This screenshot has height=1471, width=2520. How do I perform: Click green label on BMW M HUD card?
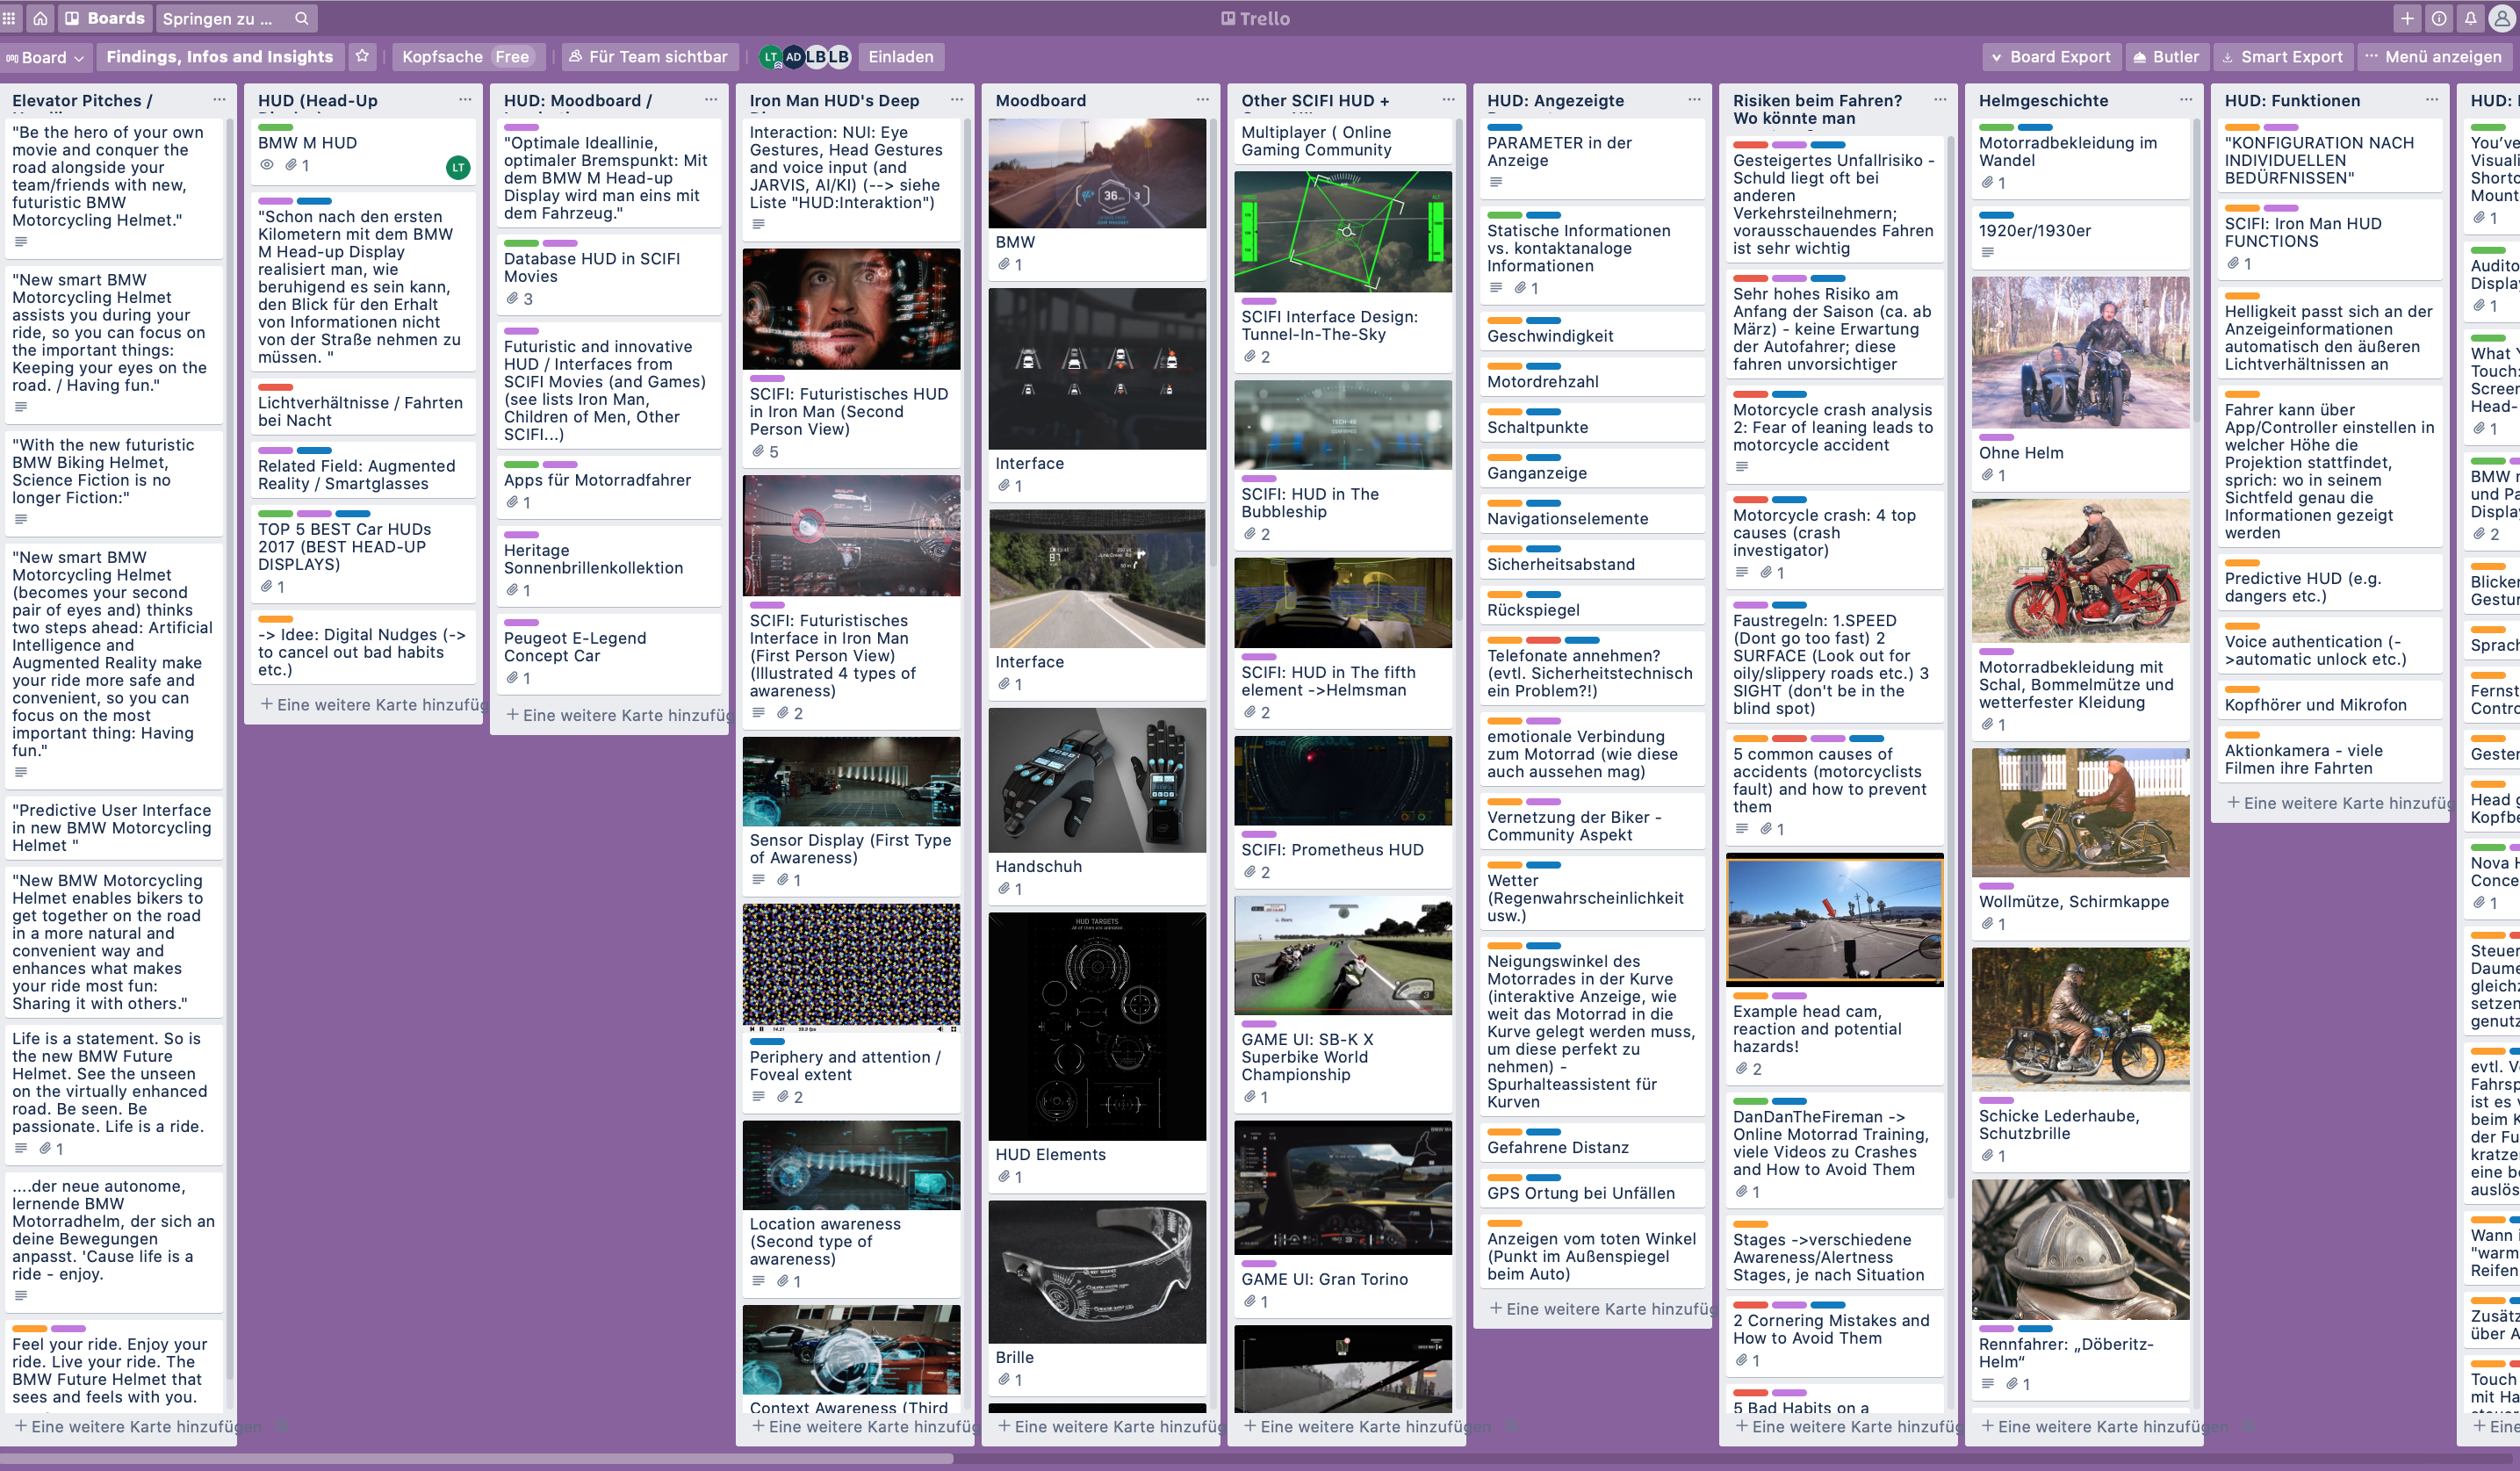pyautogui.click(x=275, y=127)
